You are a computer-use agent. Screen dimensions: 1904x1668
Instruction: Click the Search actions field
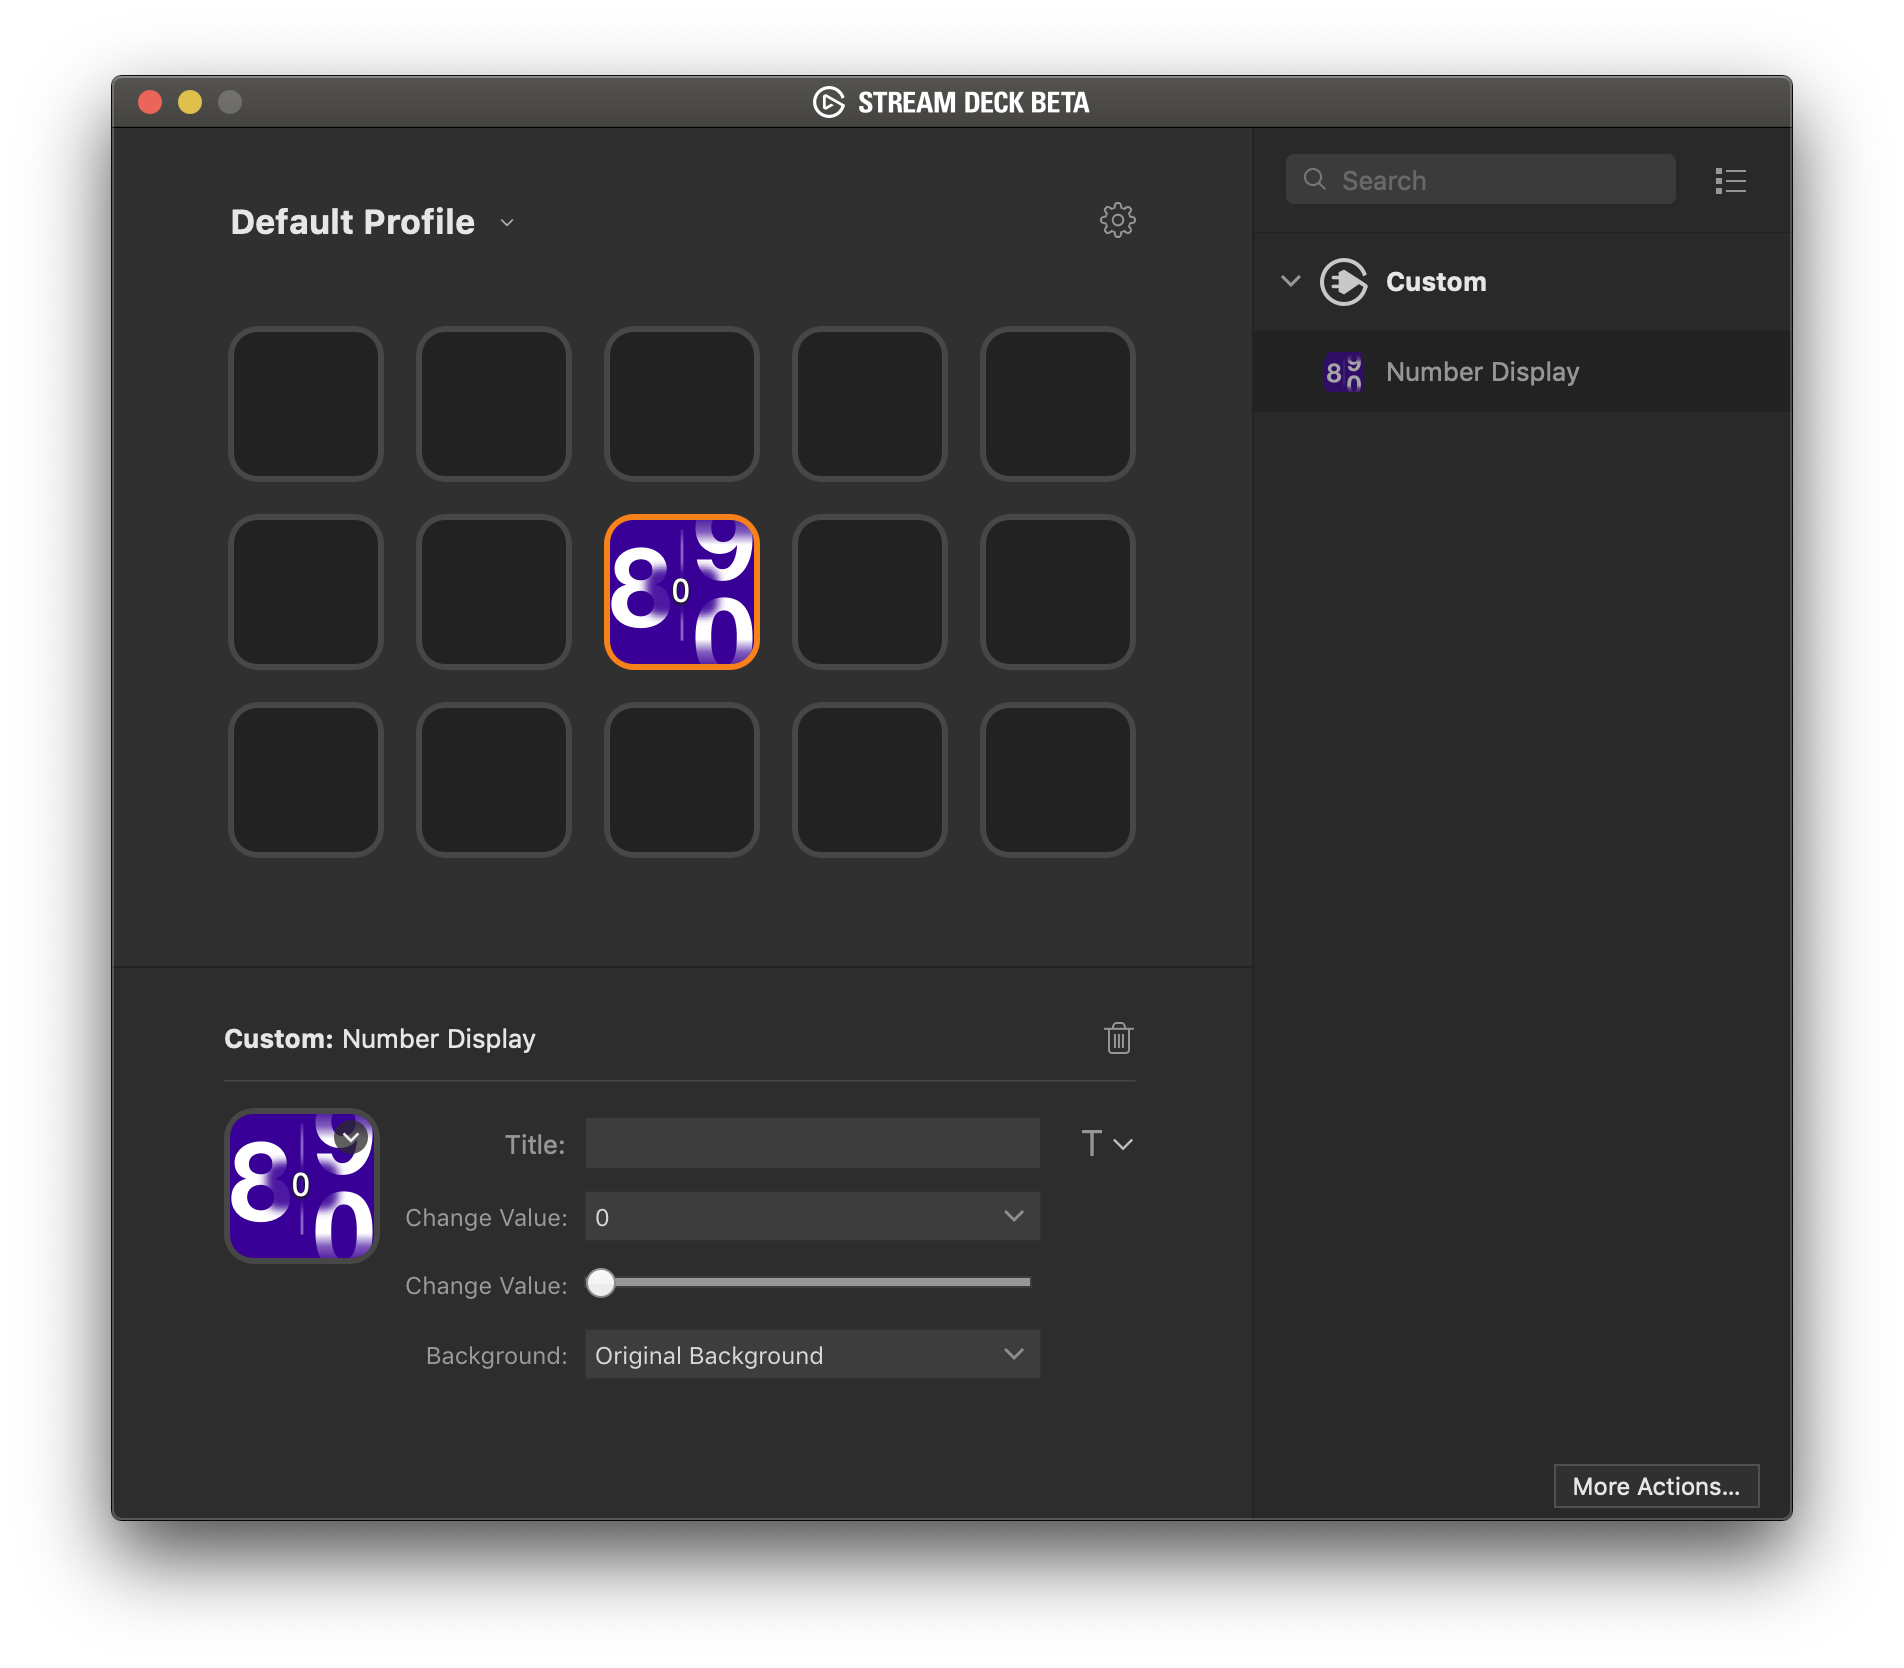click(1480, 180)
